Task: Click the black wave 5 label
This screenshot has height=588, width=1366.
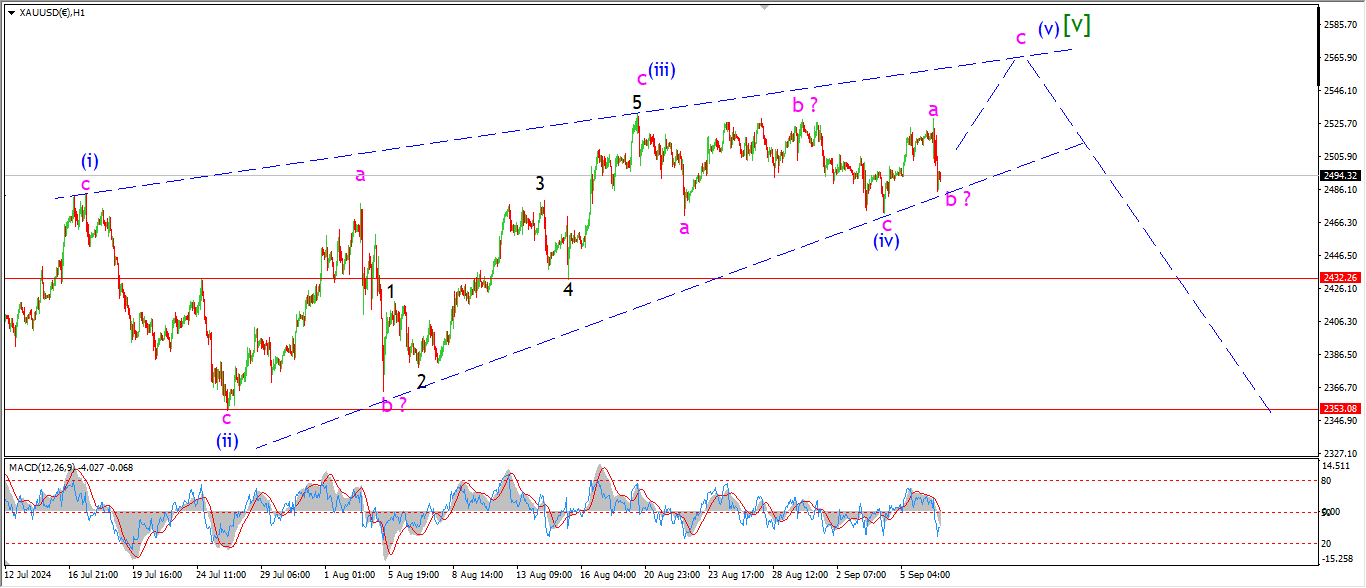Action: (x=636, y=102)
